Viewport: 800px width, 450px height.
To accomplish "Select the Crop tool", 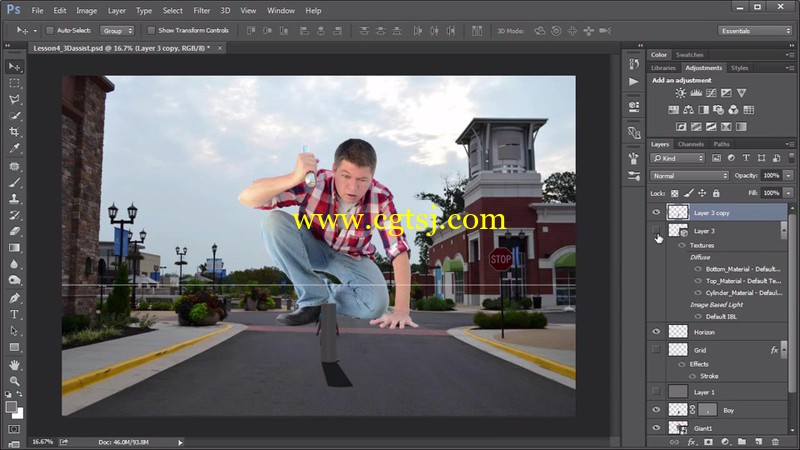I will (14, 132).
